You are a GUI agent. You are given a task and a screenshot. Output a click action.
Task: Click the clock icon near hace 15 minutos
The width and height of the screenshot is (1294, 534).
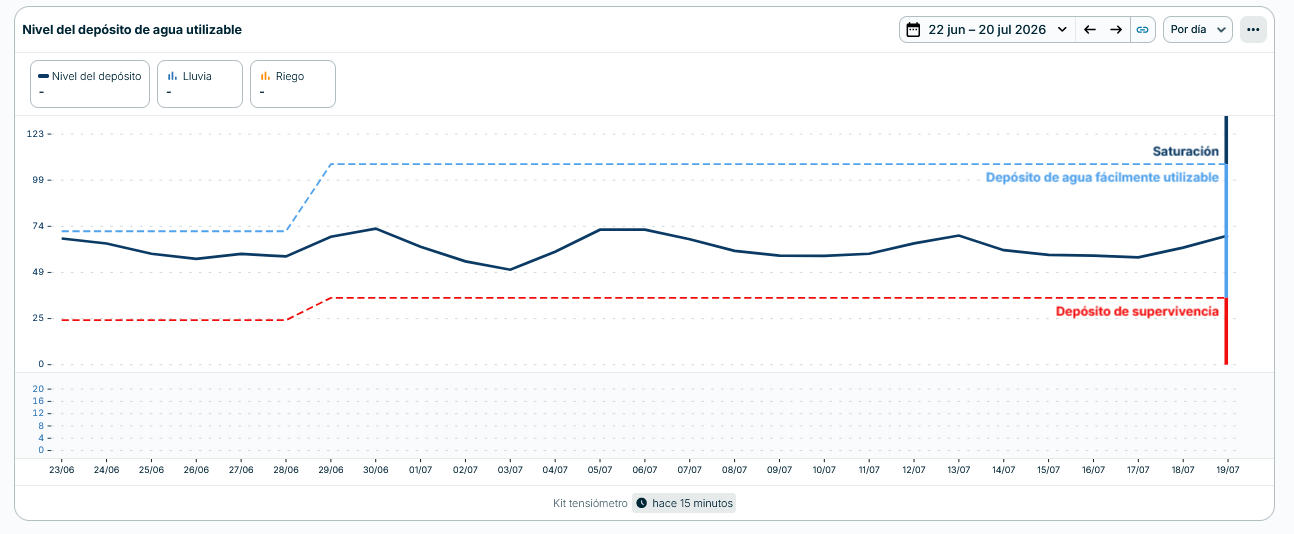pos(642,503)
